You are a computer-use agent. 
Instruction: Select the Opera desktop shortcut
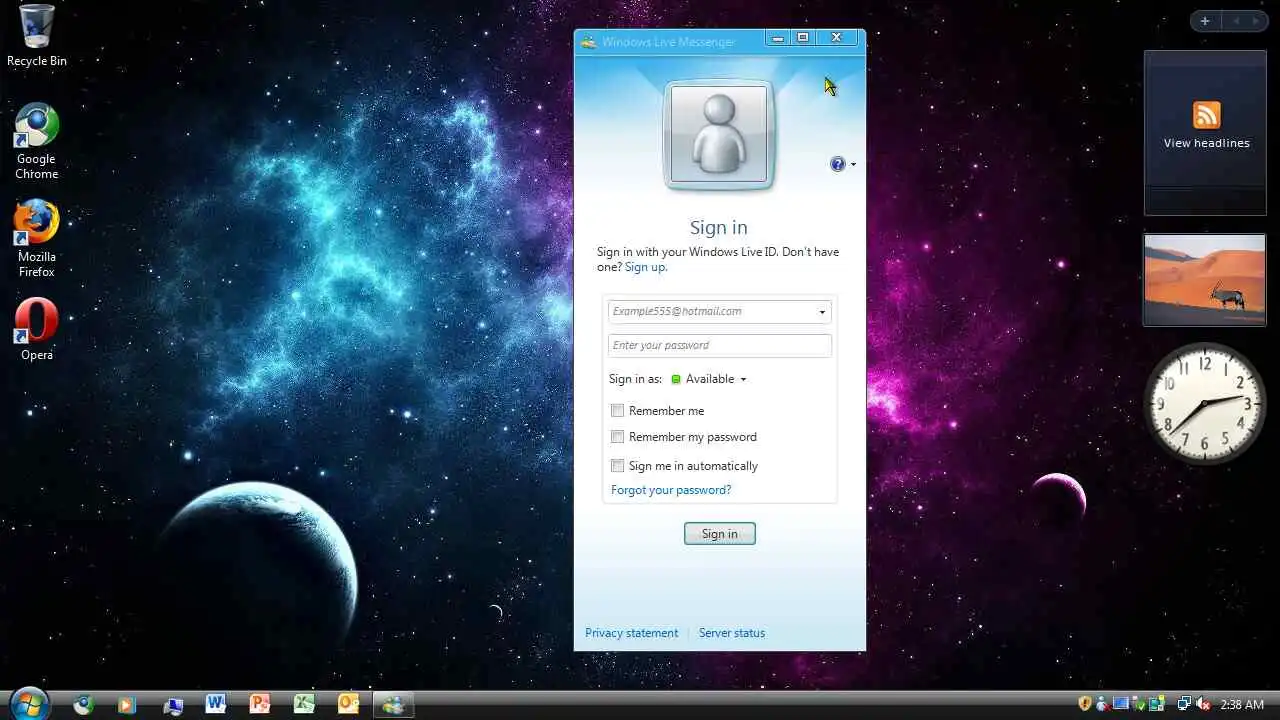coord(36,329)
